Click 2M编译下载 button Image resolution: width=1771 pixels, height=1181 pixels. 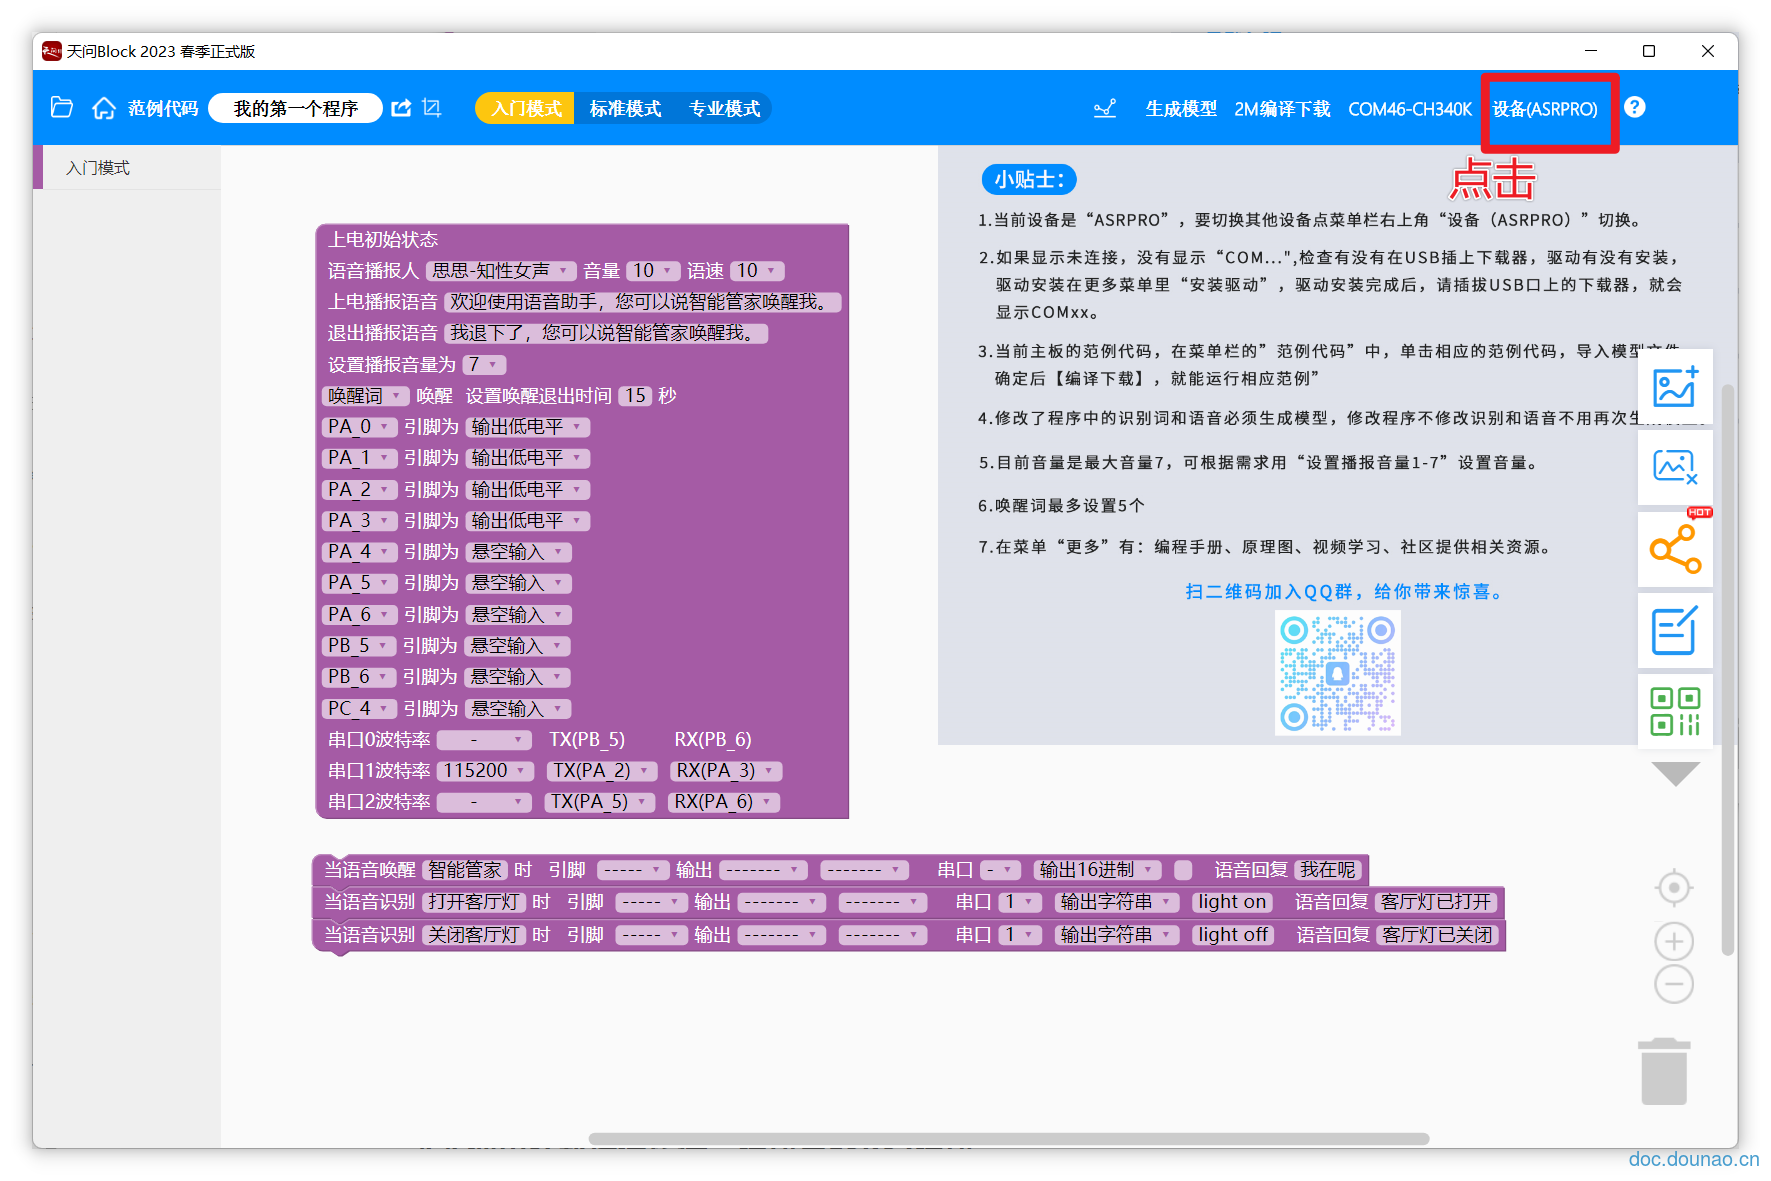click(1282, 108)
